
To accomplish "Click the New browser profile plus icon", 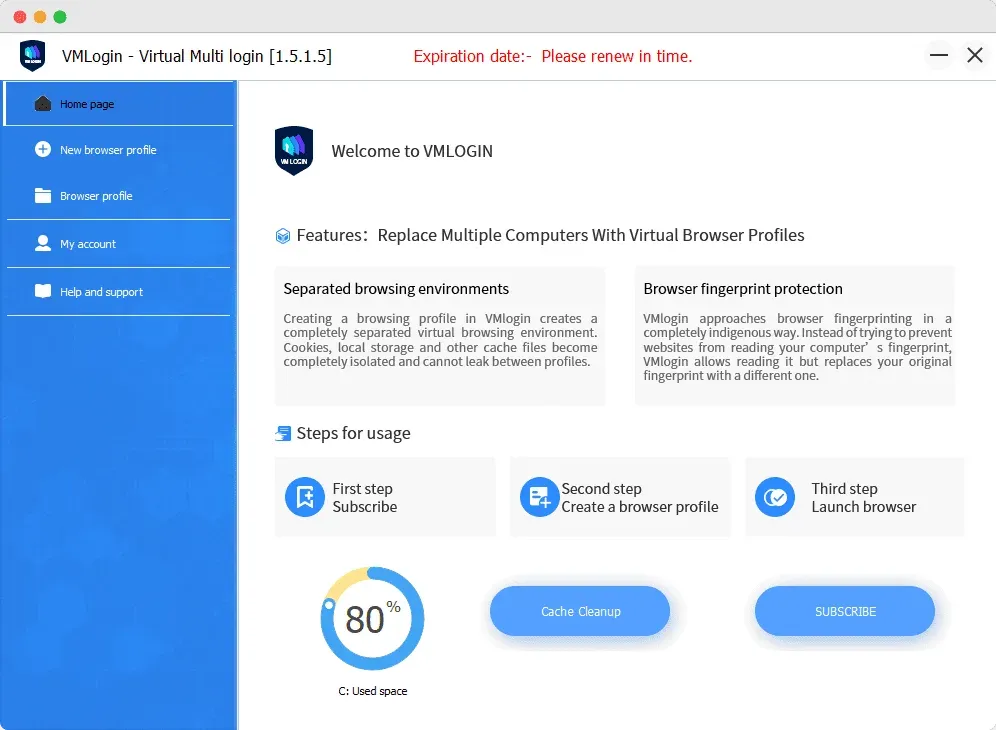I will (x=43, y=149).
